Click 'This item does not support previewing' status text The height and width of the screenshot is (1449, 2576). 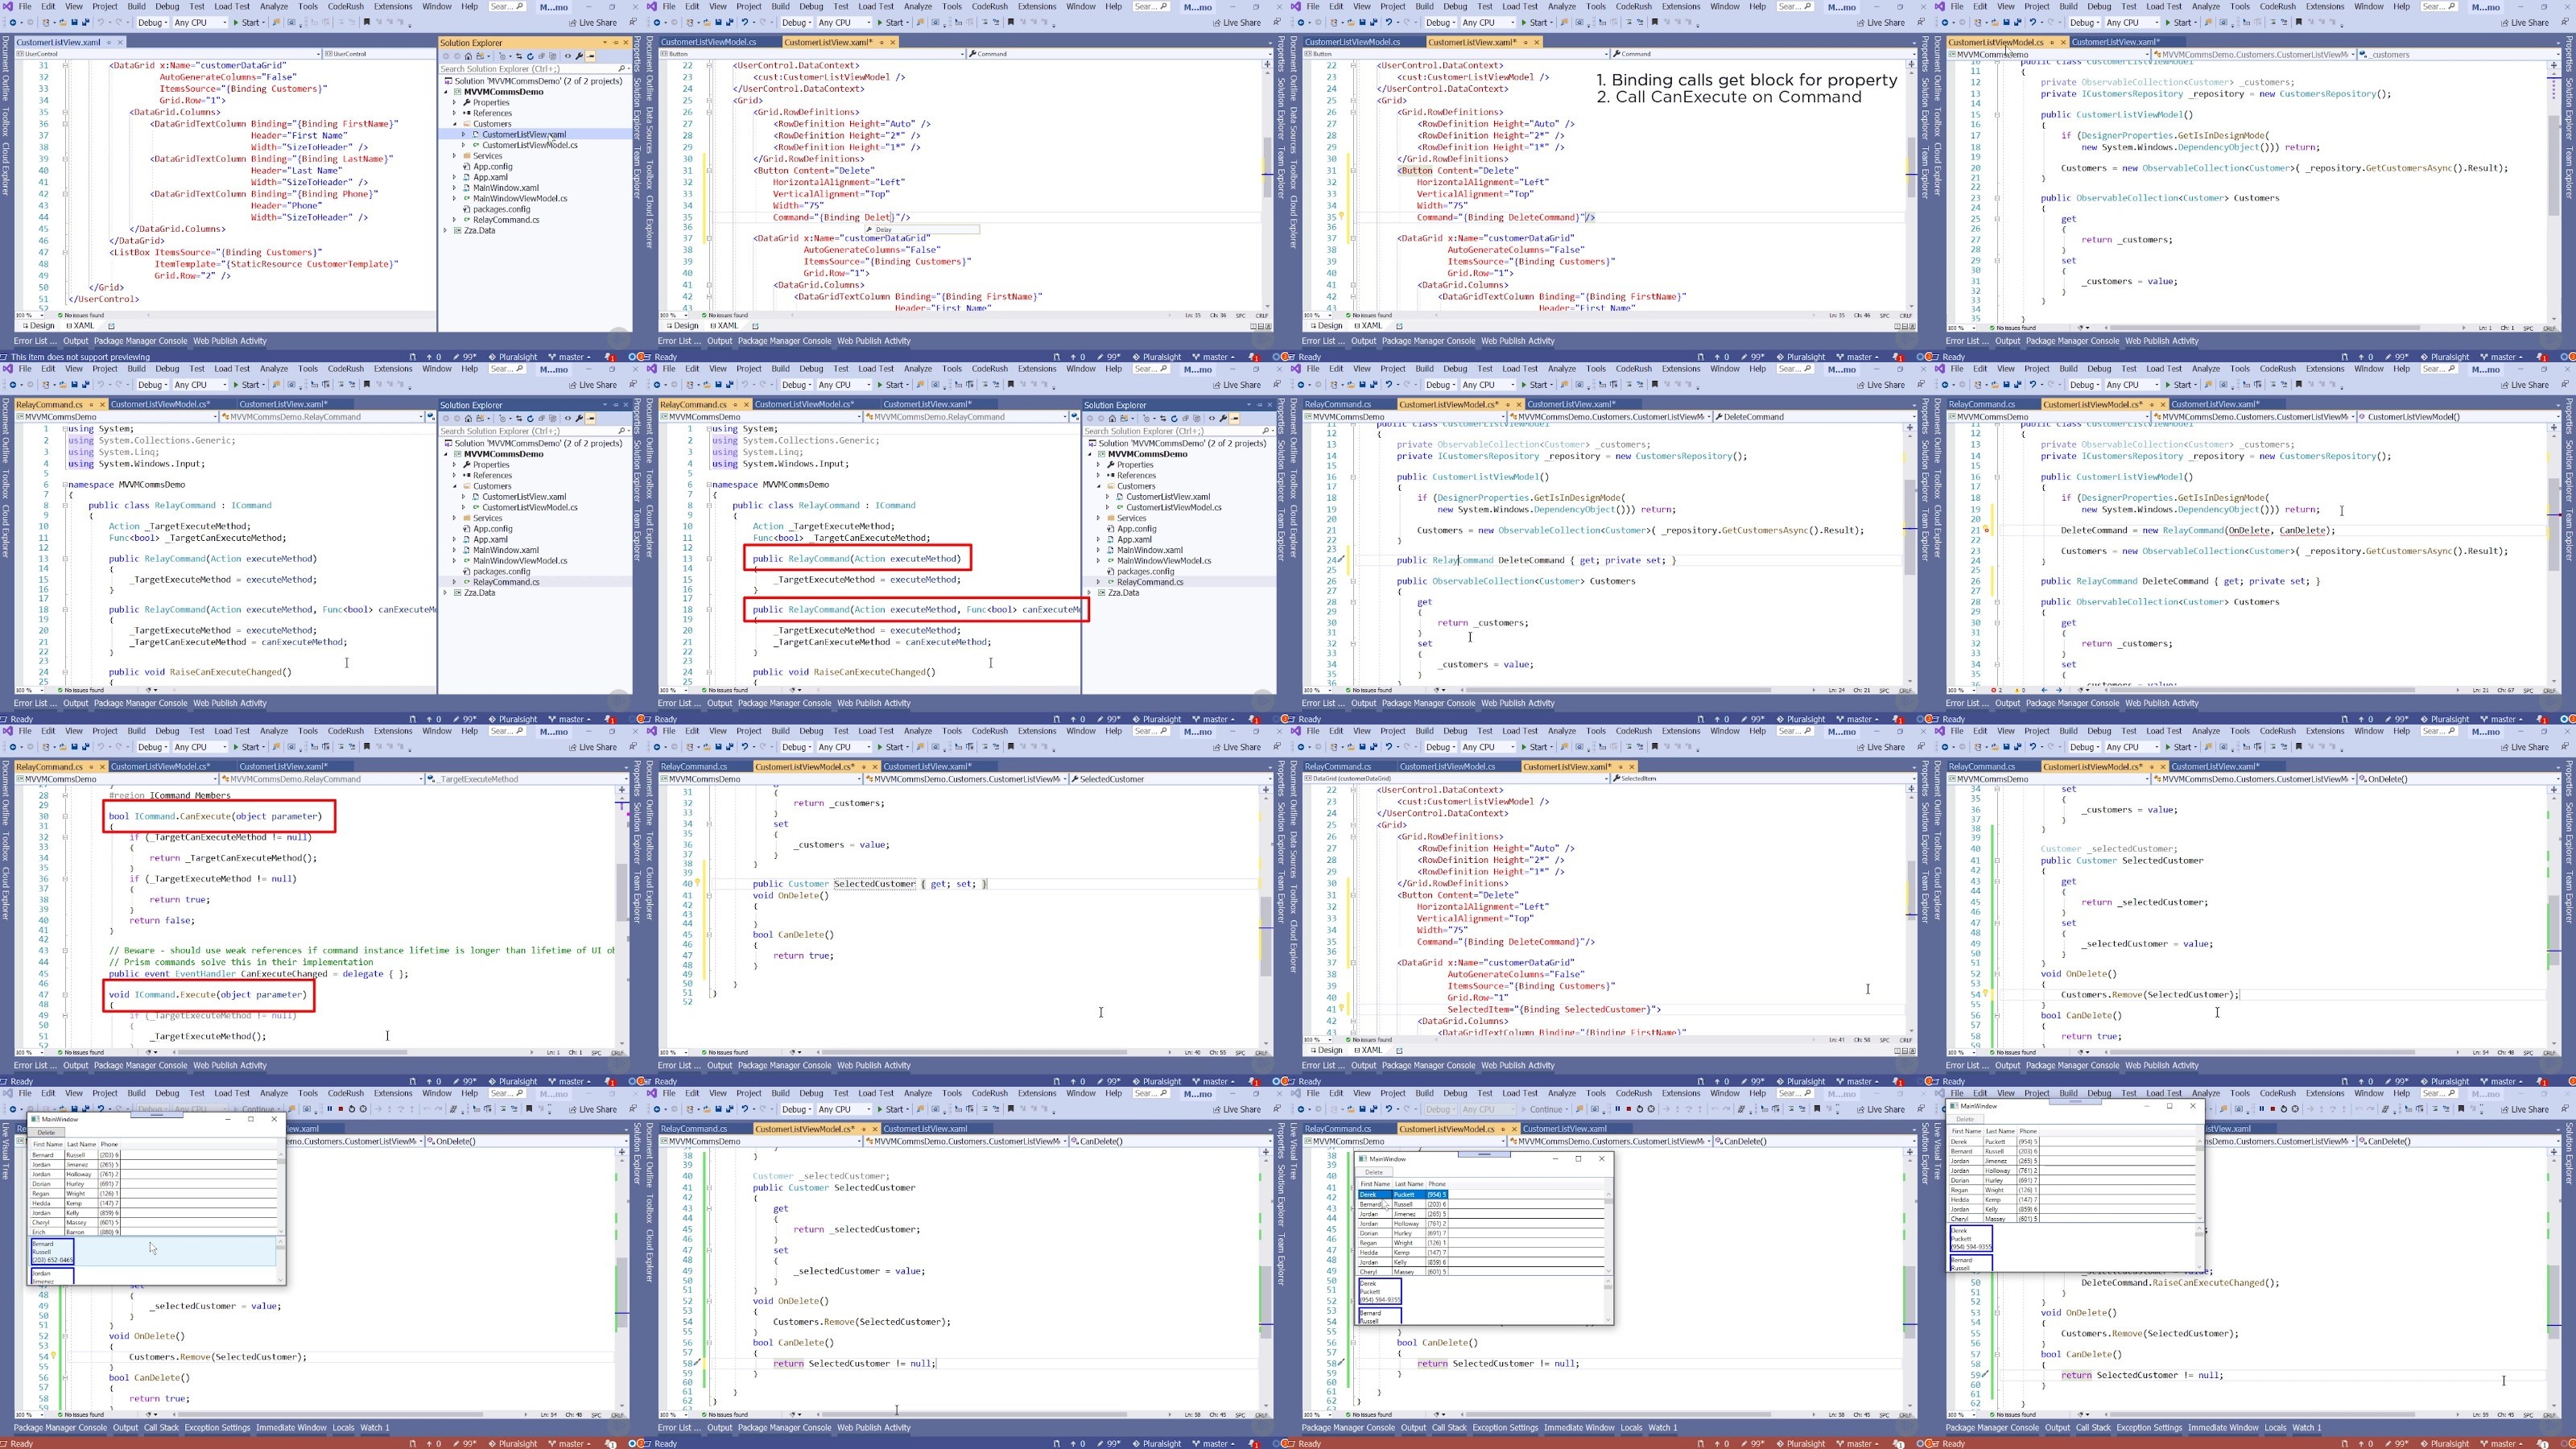tap(80, 358)
